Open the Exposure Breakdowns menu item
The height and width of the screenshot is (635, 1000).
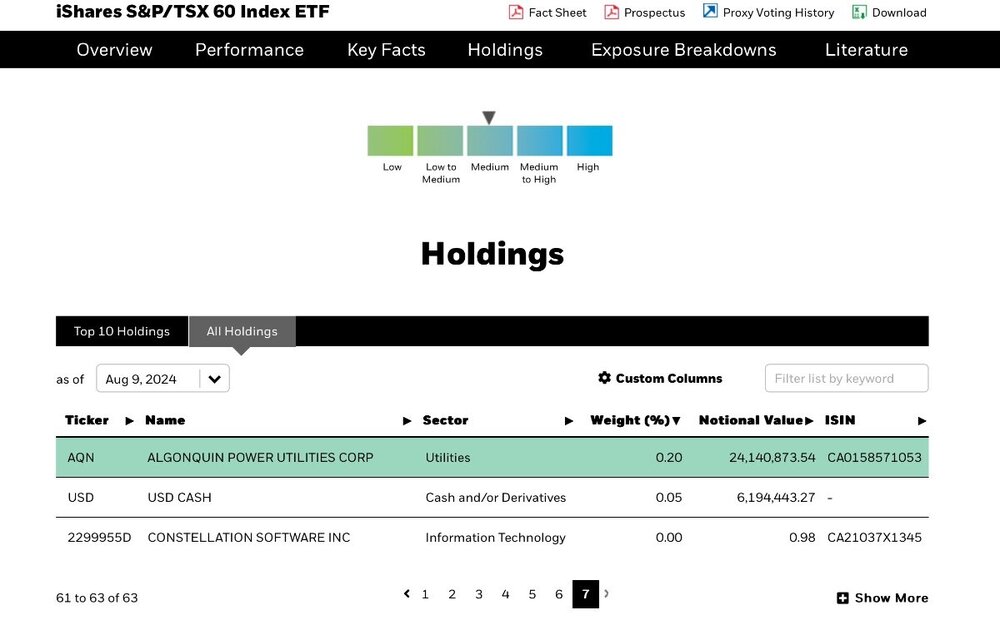(684, 50)
